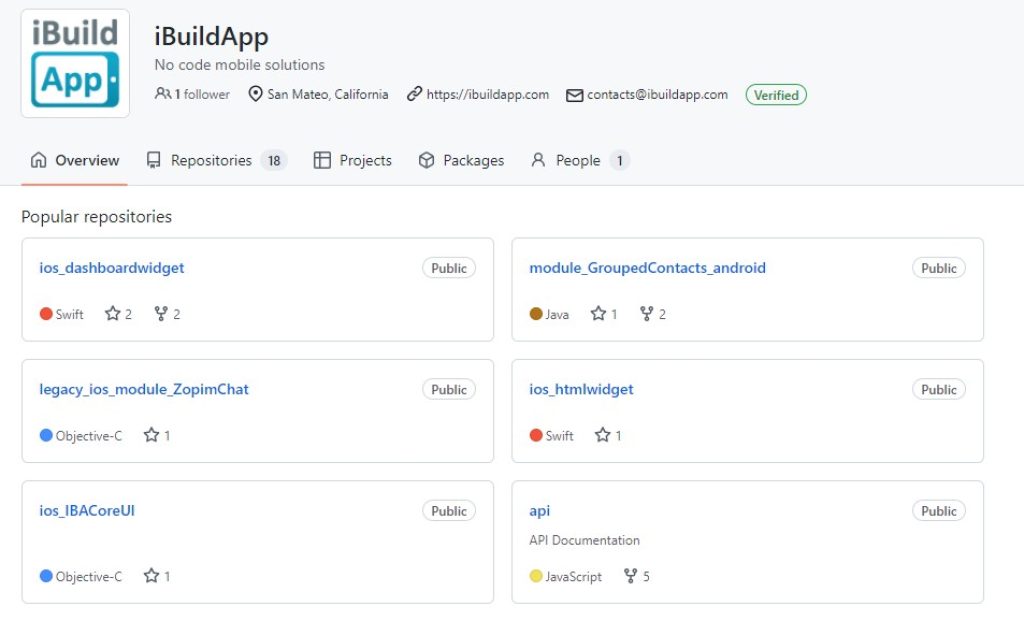This screenshot has height=621, width=1024.
Task: Open the ios_dashboardwidget repository
Action: pyautogui.click(x=112, y=267)
